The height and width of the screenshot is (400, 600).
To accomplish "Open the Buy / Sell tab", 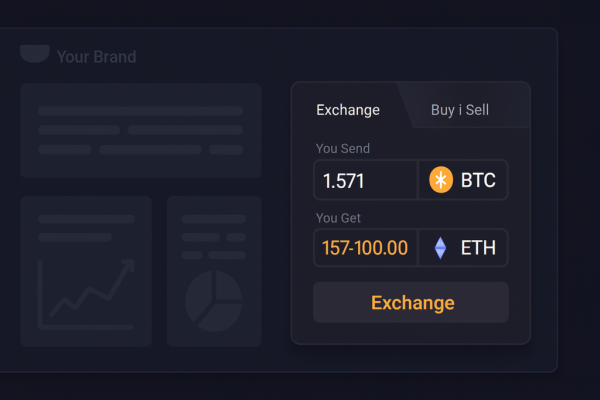I will [459, 110].
